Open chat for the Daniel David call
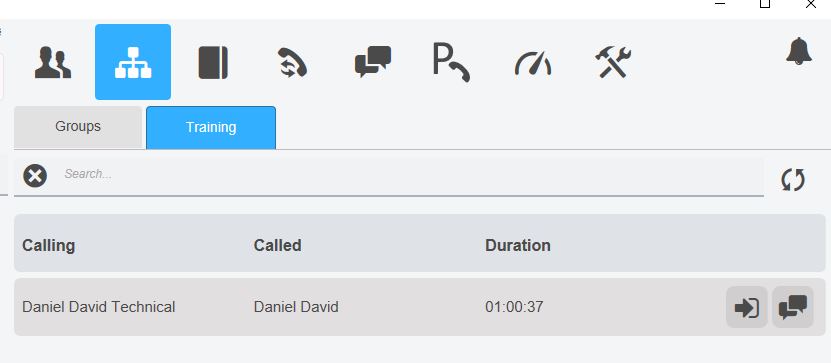Image resolution: width=831 pixels, height=363 pixels. 793,307
